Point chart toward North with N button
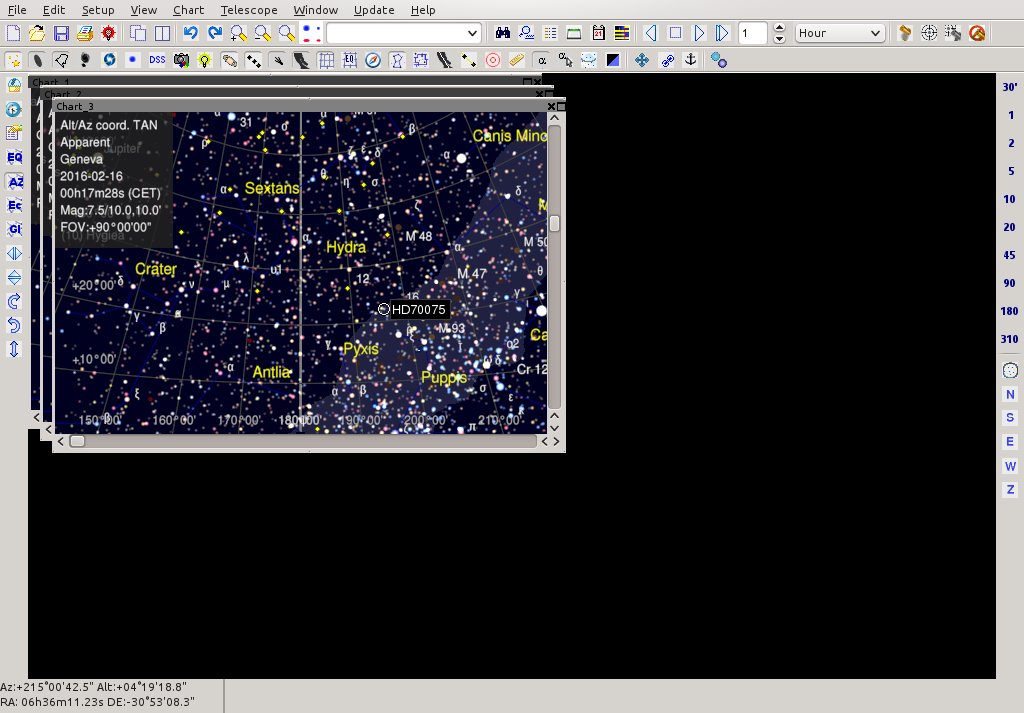The image size is (1024, 713). click(x=1010, y=394)
